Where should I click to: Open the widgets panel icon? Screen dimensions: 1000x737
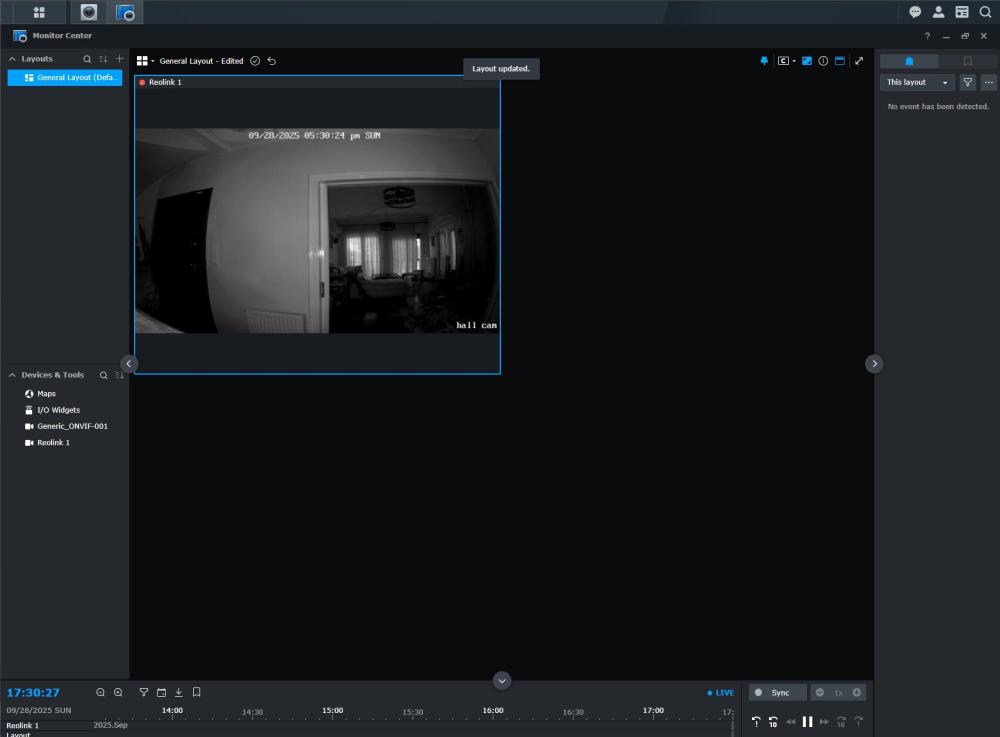coord(962,12)
